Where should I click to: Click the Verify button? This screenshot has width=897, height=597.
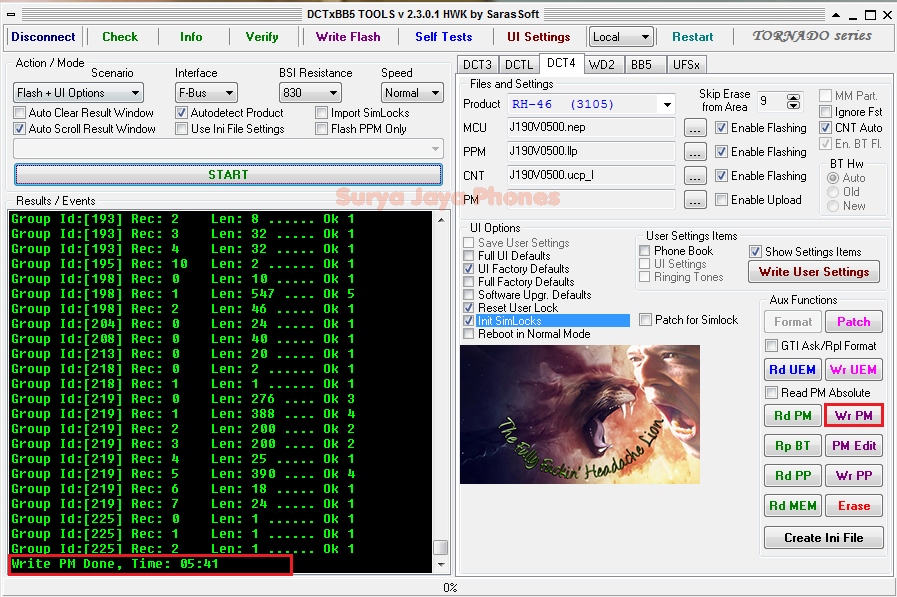262,37
